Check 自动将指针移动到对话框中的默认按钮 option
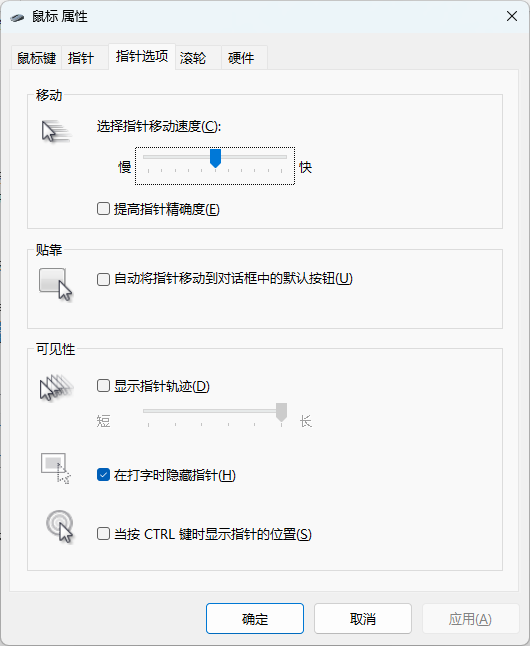 pyautogui.click(x=103, y=279)
